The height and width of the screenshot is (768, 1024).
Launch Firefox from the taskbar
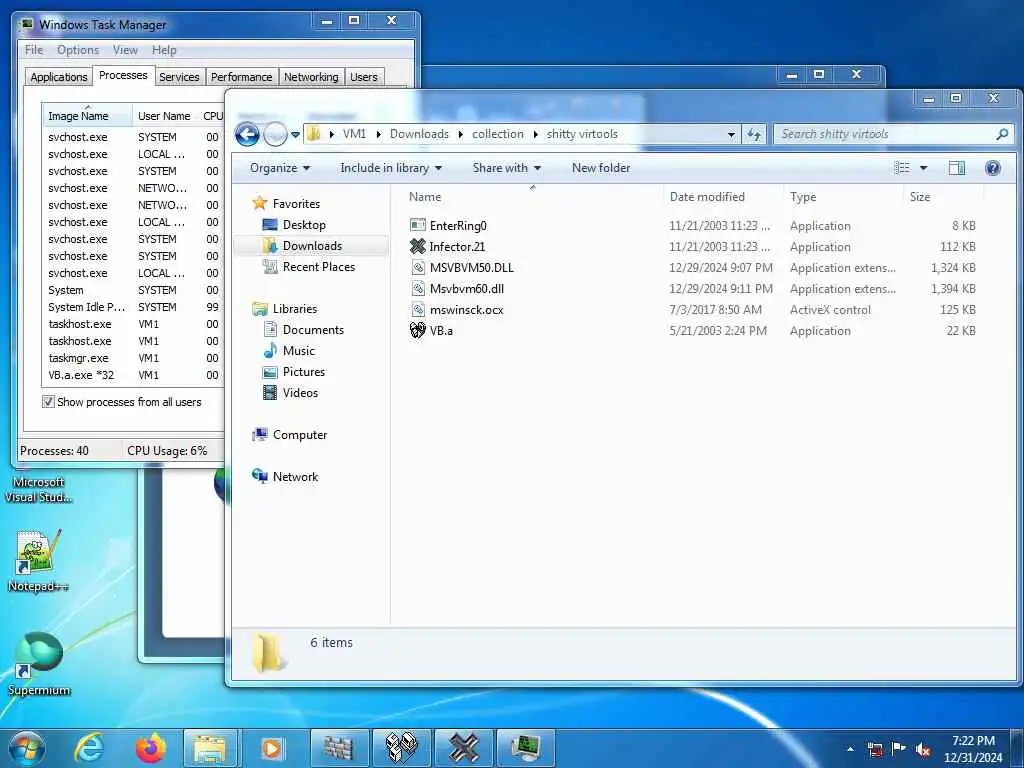coord(151,748)
